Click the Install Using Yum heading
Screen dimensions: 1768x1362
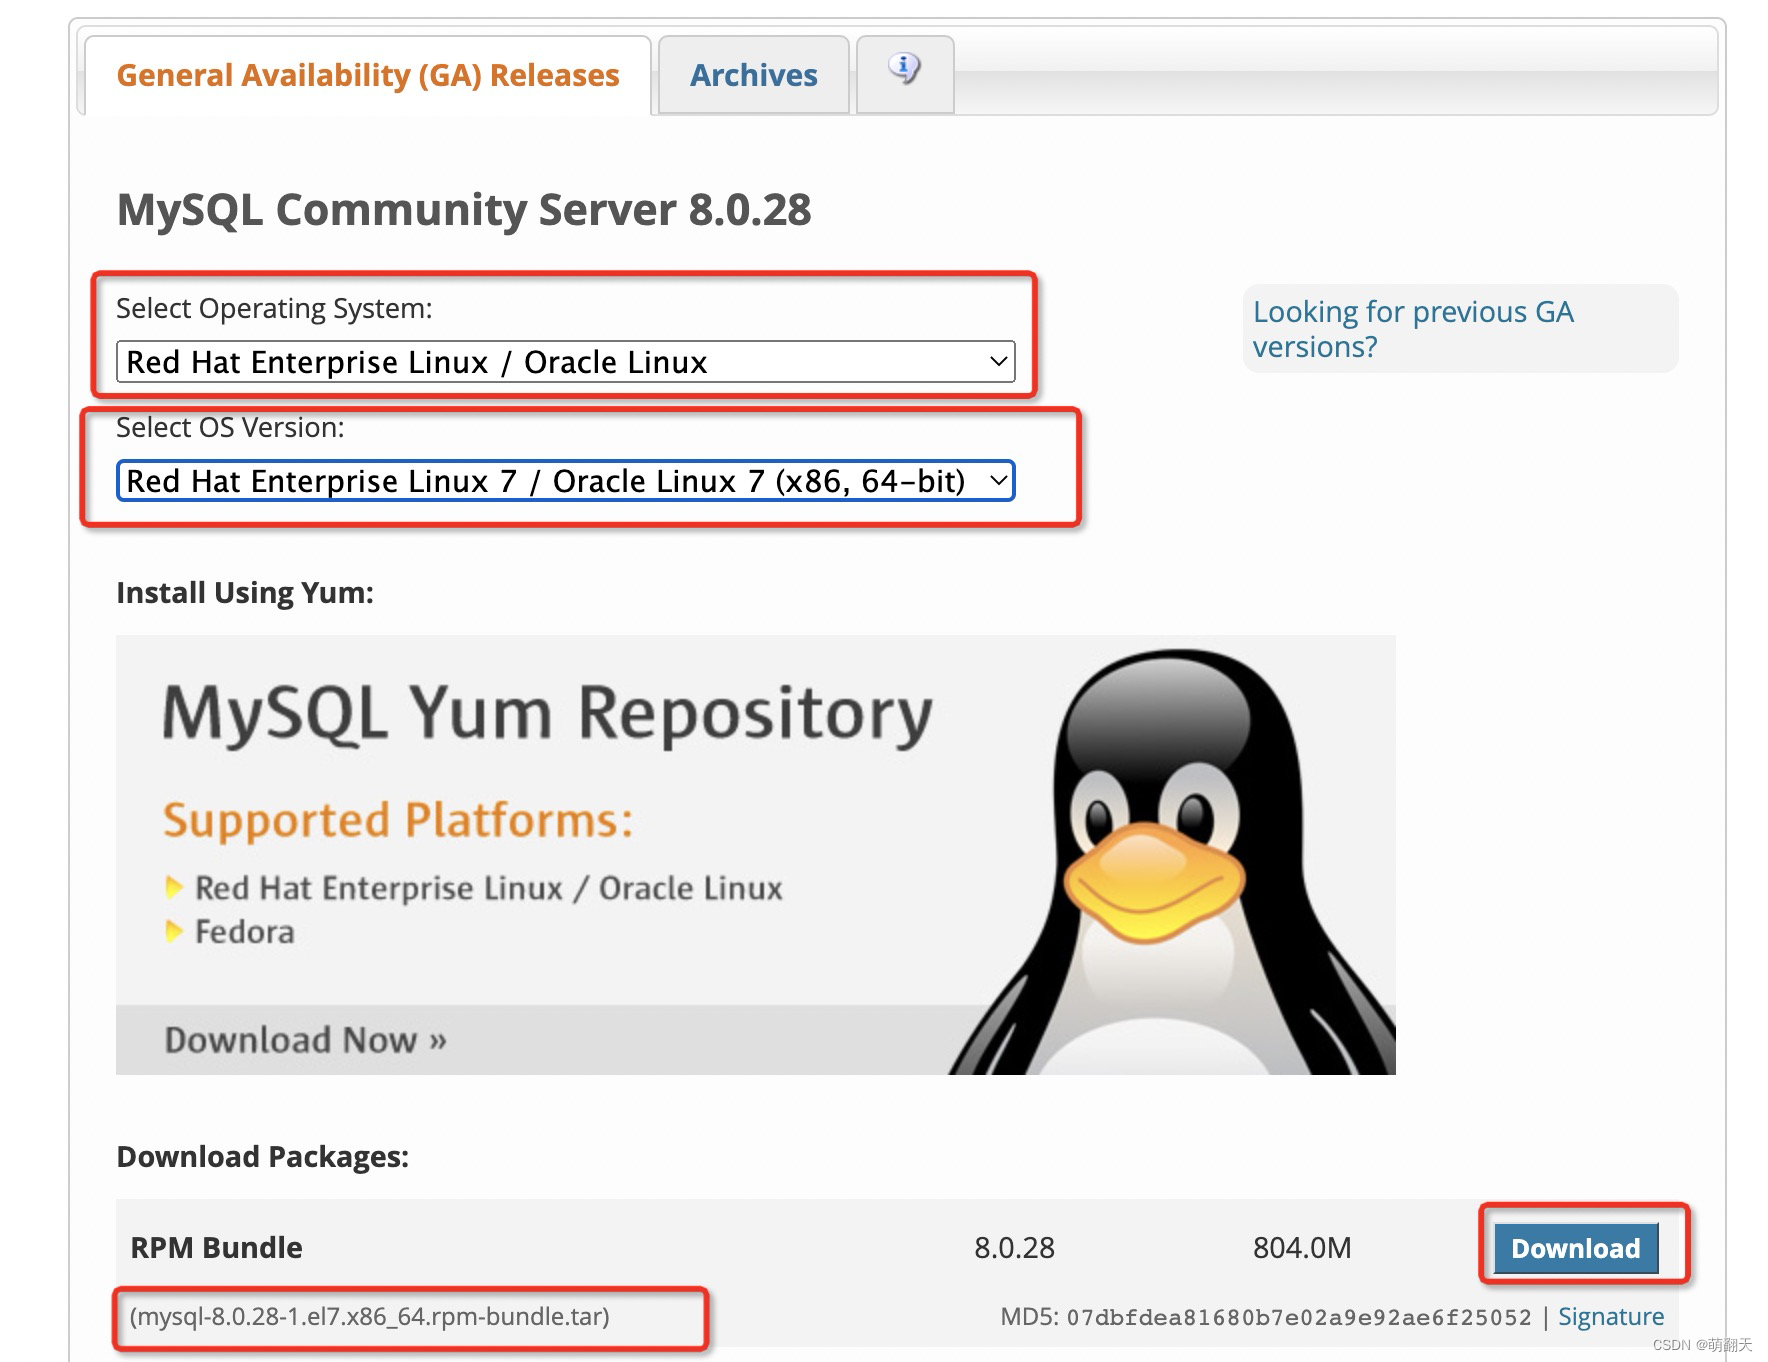pyautogui.click(x=243, y=592)
